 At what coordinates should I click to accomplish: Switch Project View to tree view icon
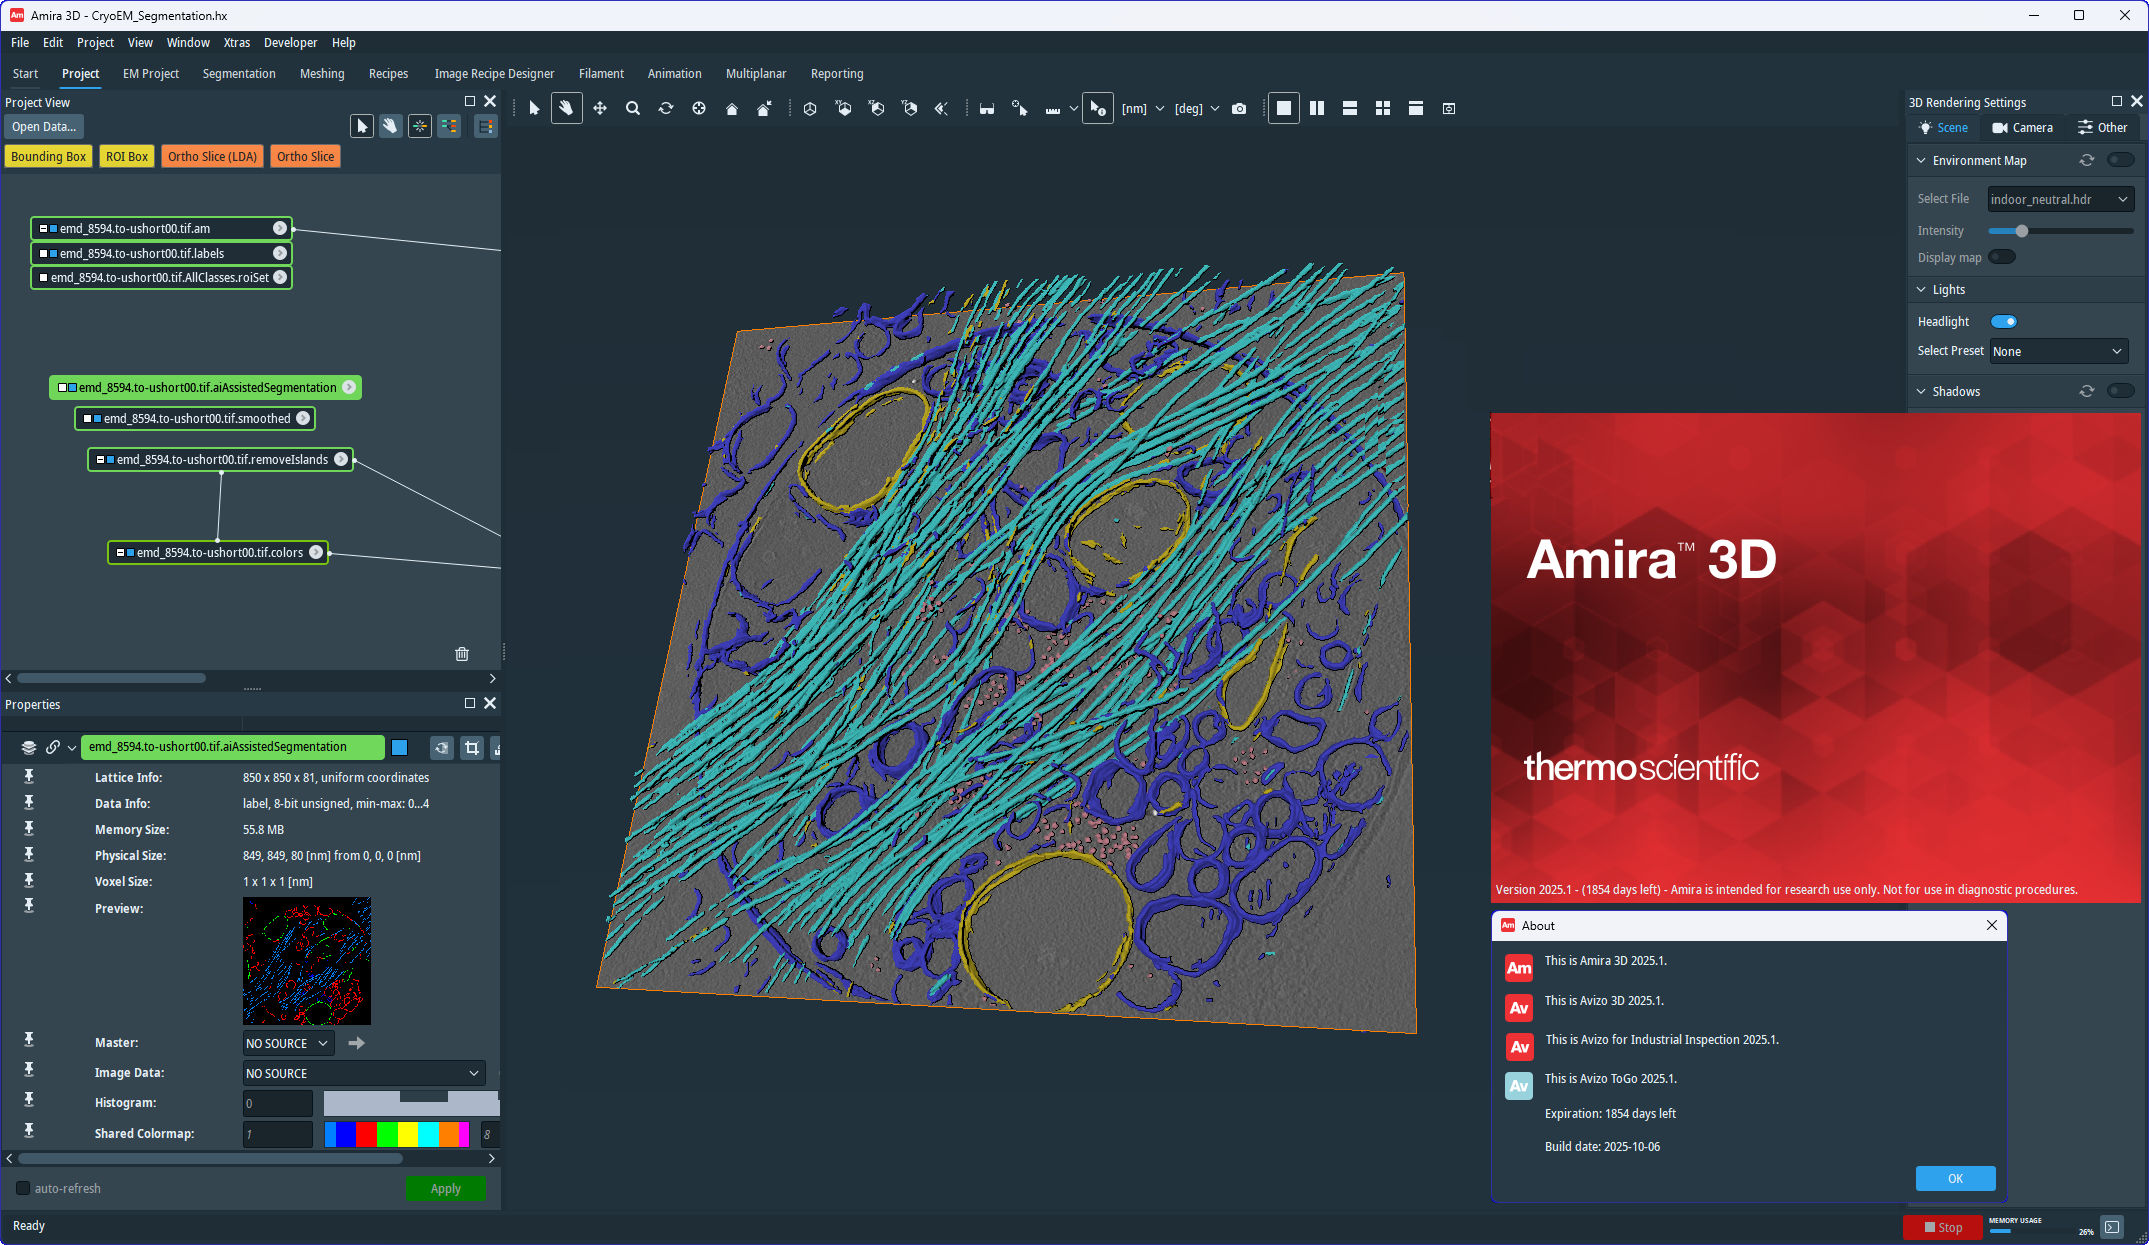pos(485,126)
